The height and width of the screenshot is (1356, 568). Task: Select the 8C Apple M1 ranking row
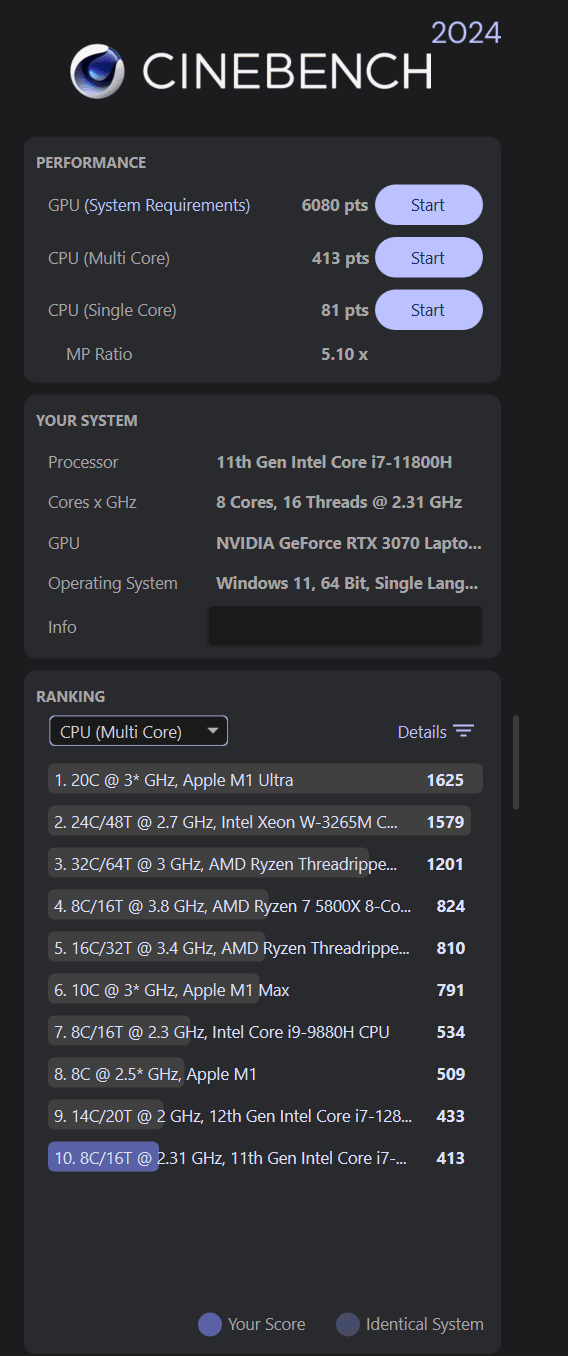coord(265,1073)
